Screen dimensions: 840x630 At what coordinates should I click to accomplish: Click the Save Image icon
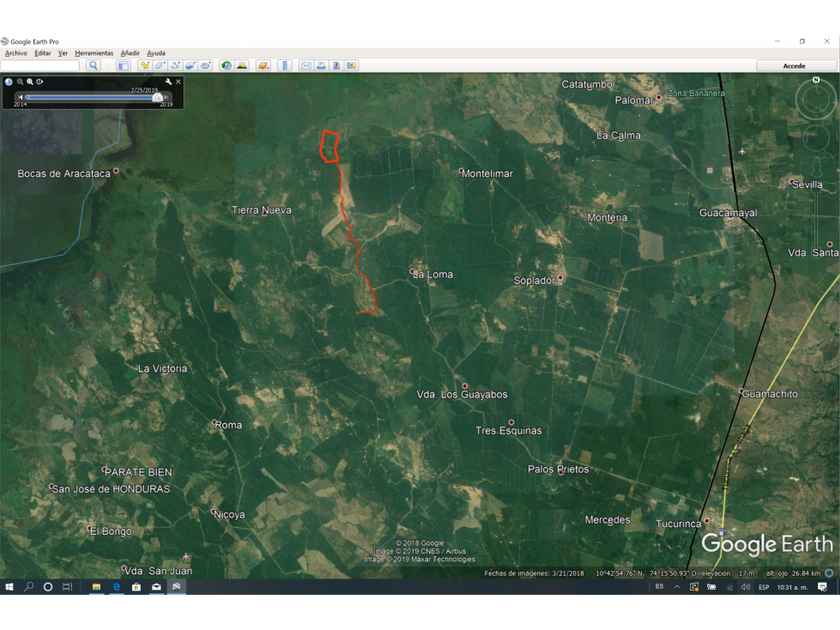[336, 65]
